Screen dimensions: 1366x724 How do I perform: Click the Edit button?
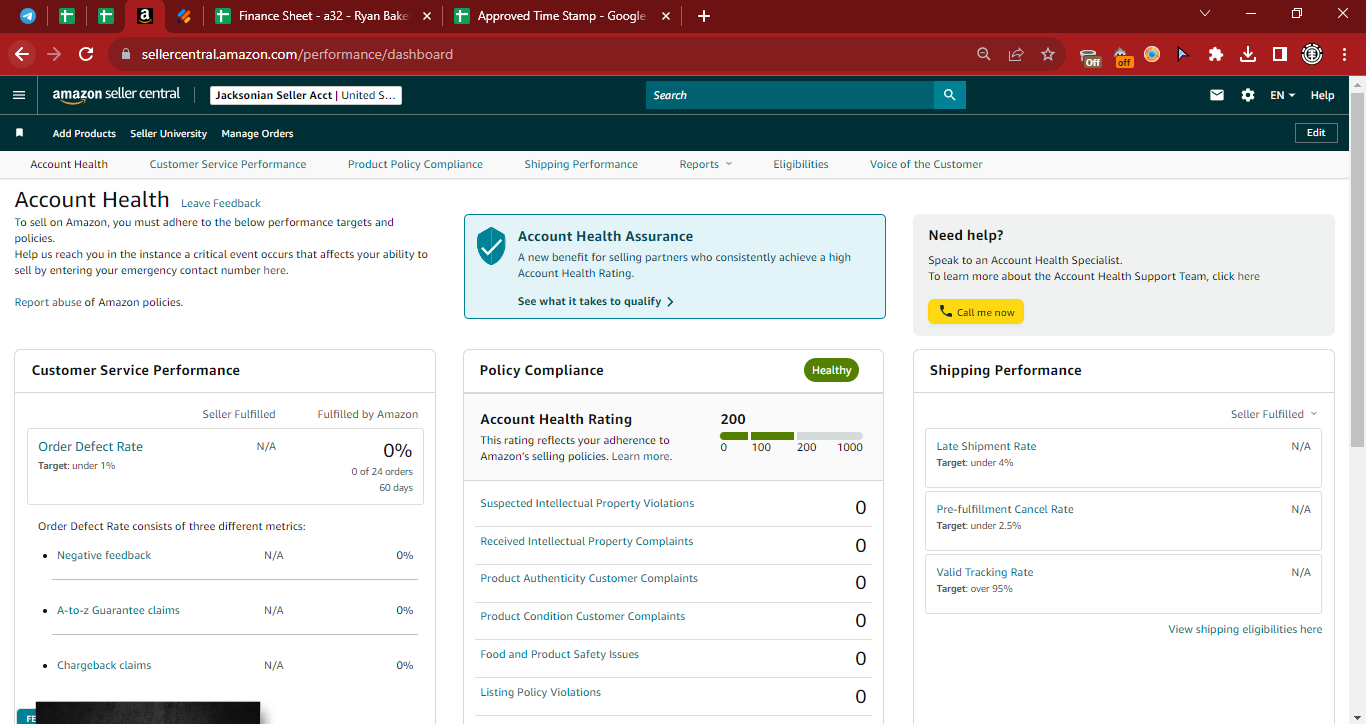click(x=1316, y=132)
